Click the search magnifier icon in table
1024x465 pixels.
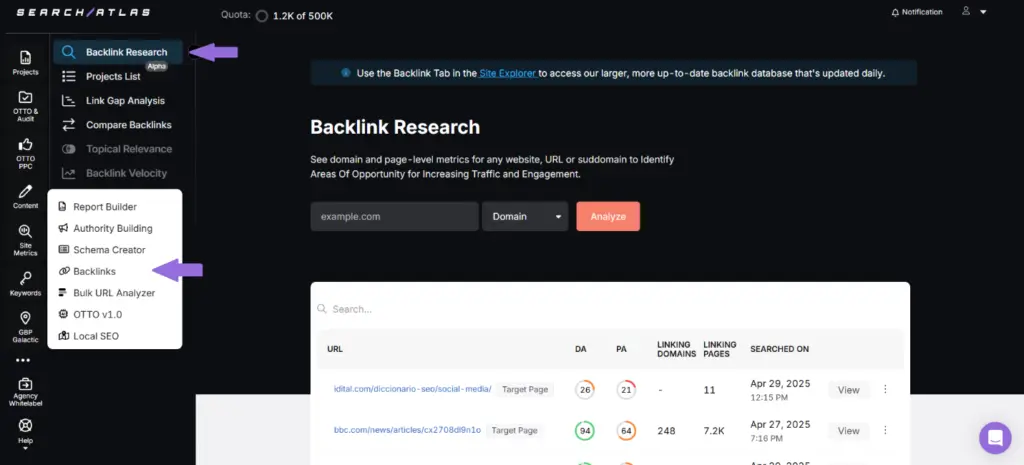click(x=322, y=309)
